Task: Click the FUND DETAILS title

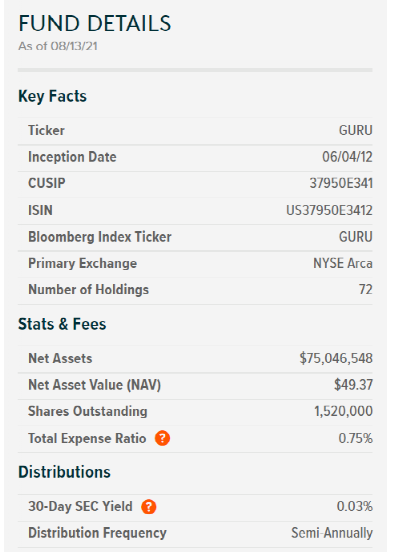Action: point(95,24)
